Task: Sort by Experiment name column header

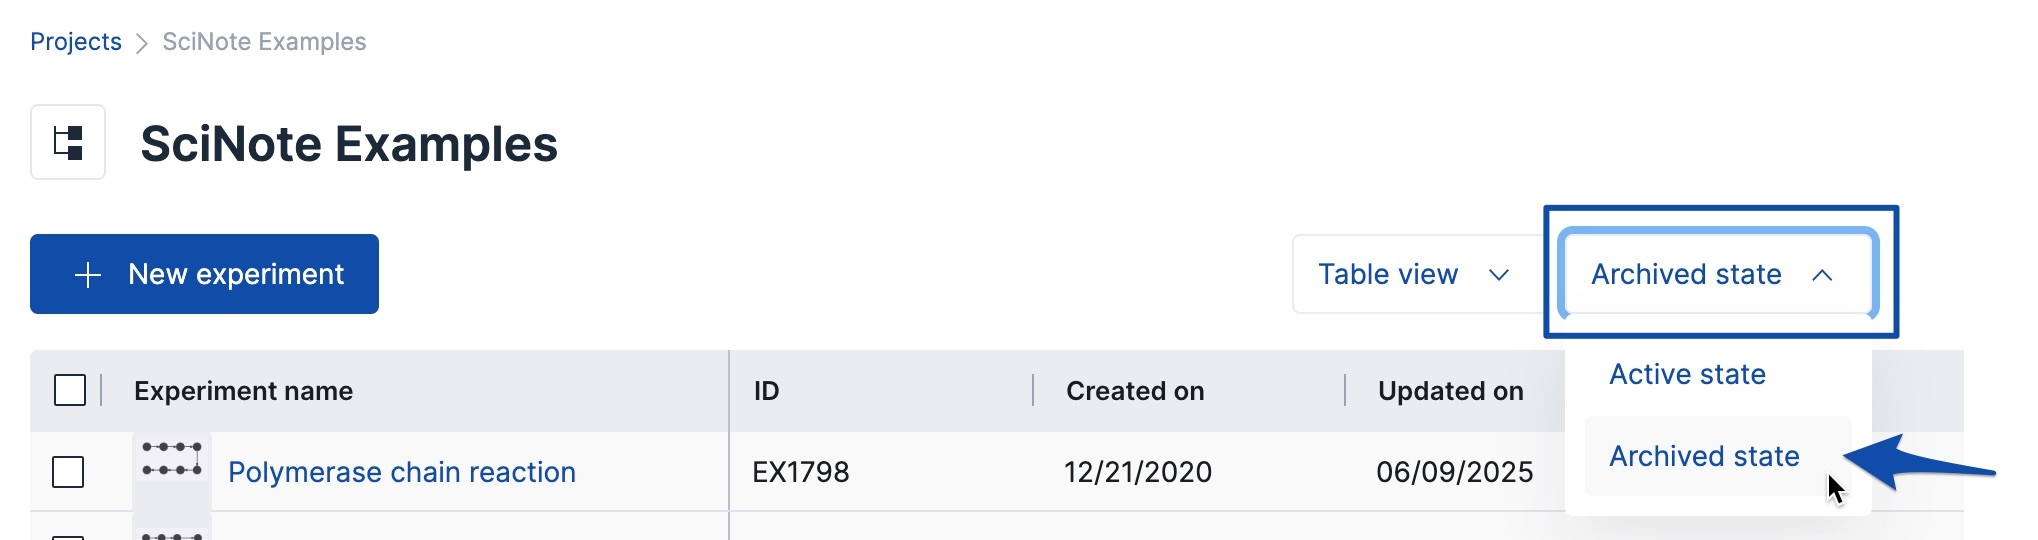Action: 243,391
